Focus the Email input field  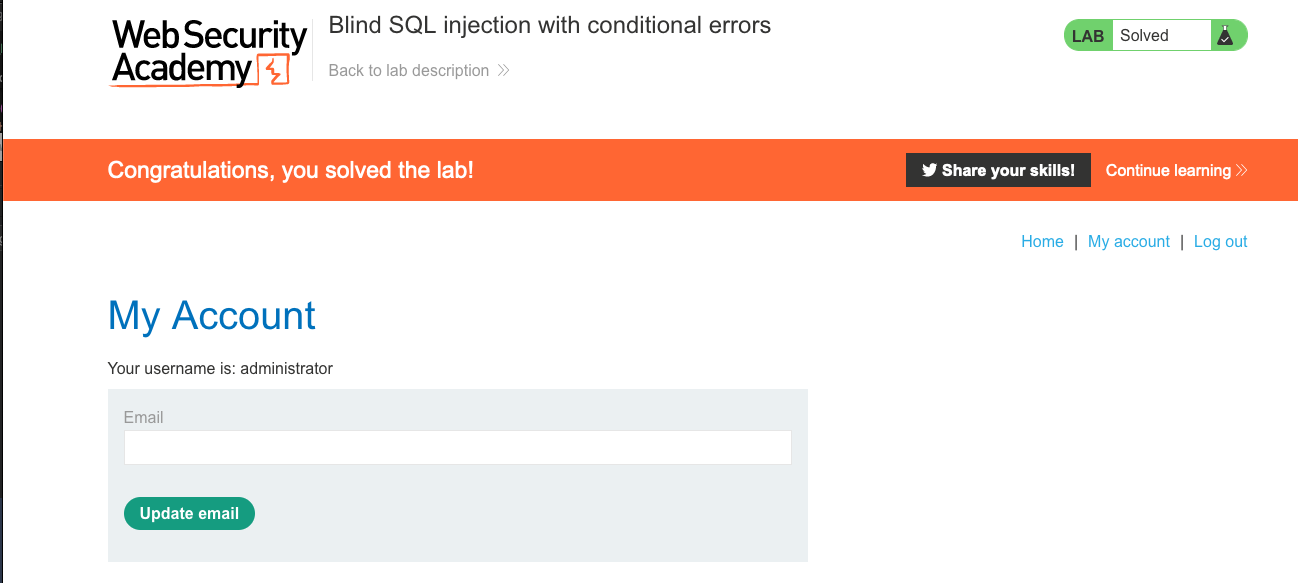coord(457,447)
